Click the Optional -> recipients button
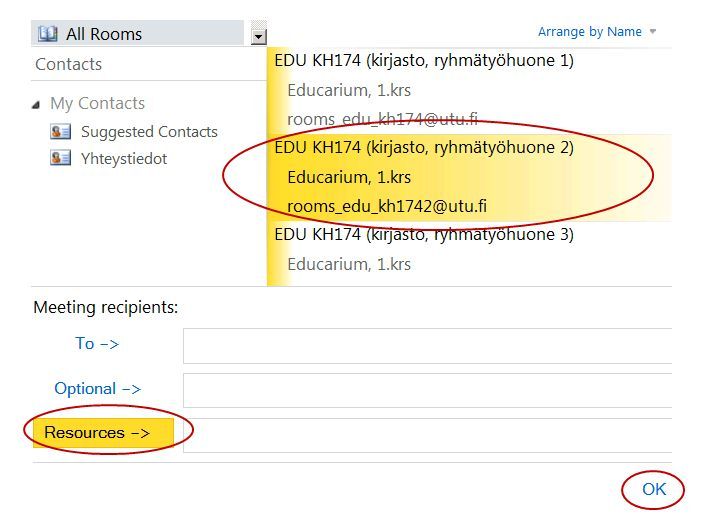724x531 pixels. 97,389
